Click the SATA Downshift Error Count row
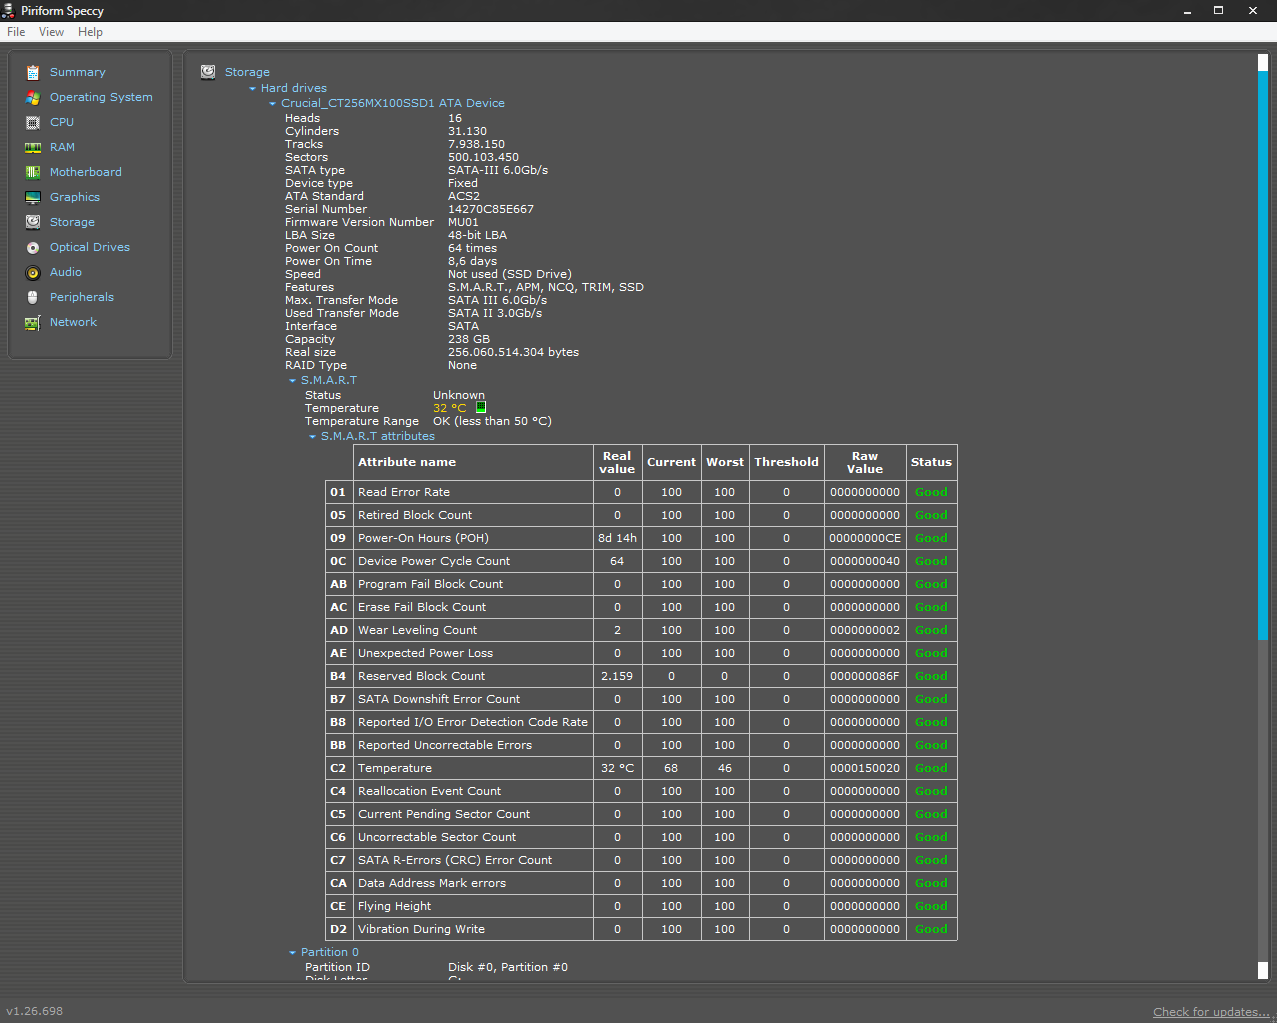This screenshot has width=1277, height=1023. click(x=641, y=699)
